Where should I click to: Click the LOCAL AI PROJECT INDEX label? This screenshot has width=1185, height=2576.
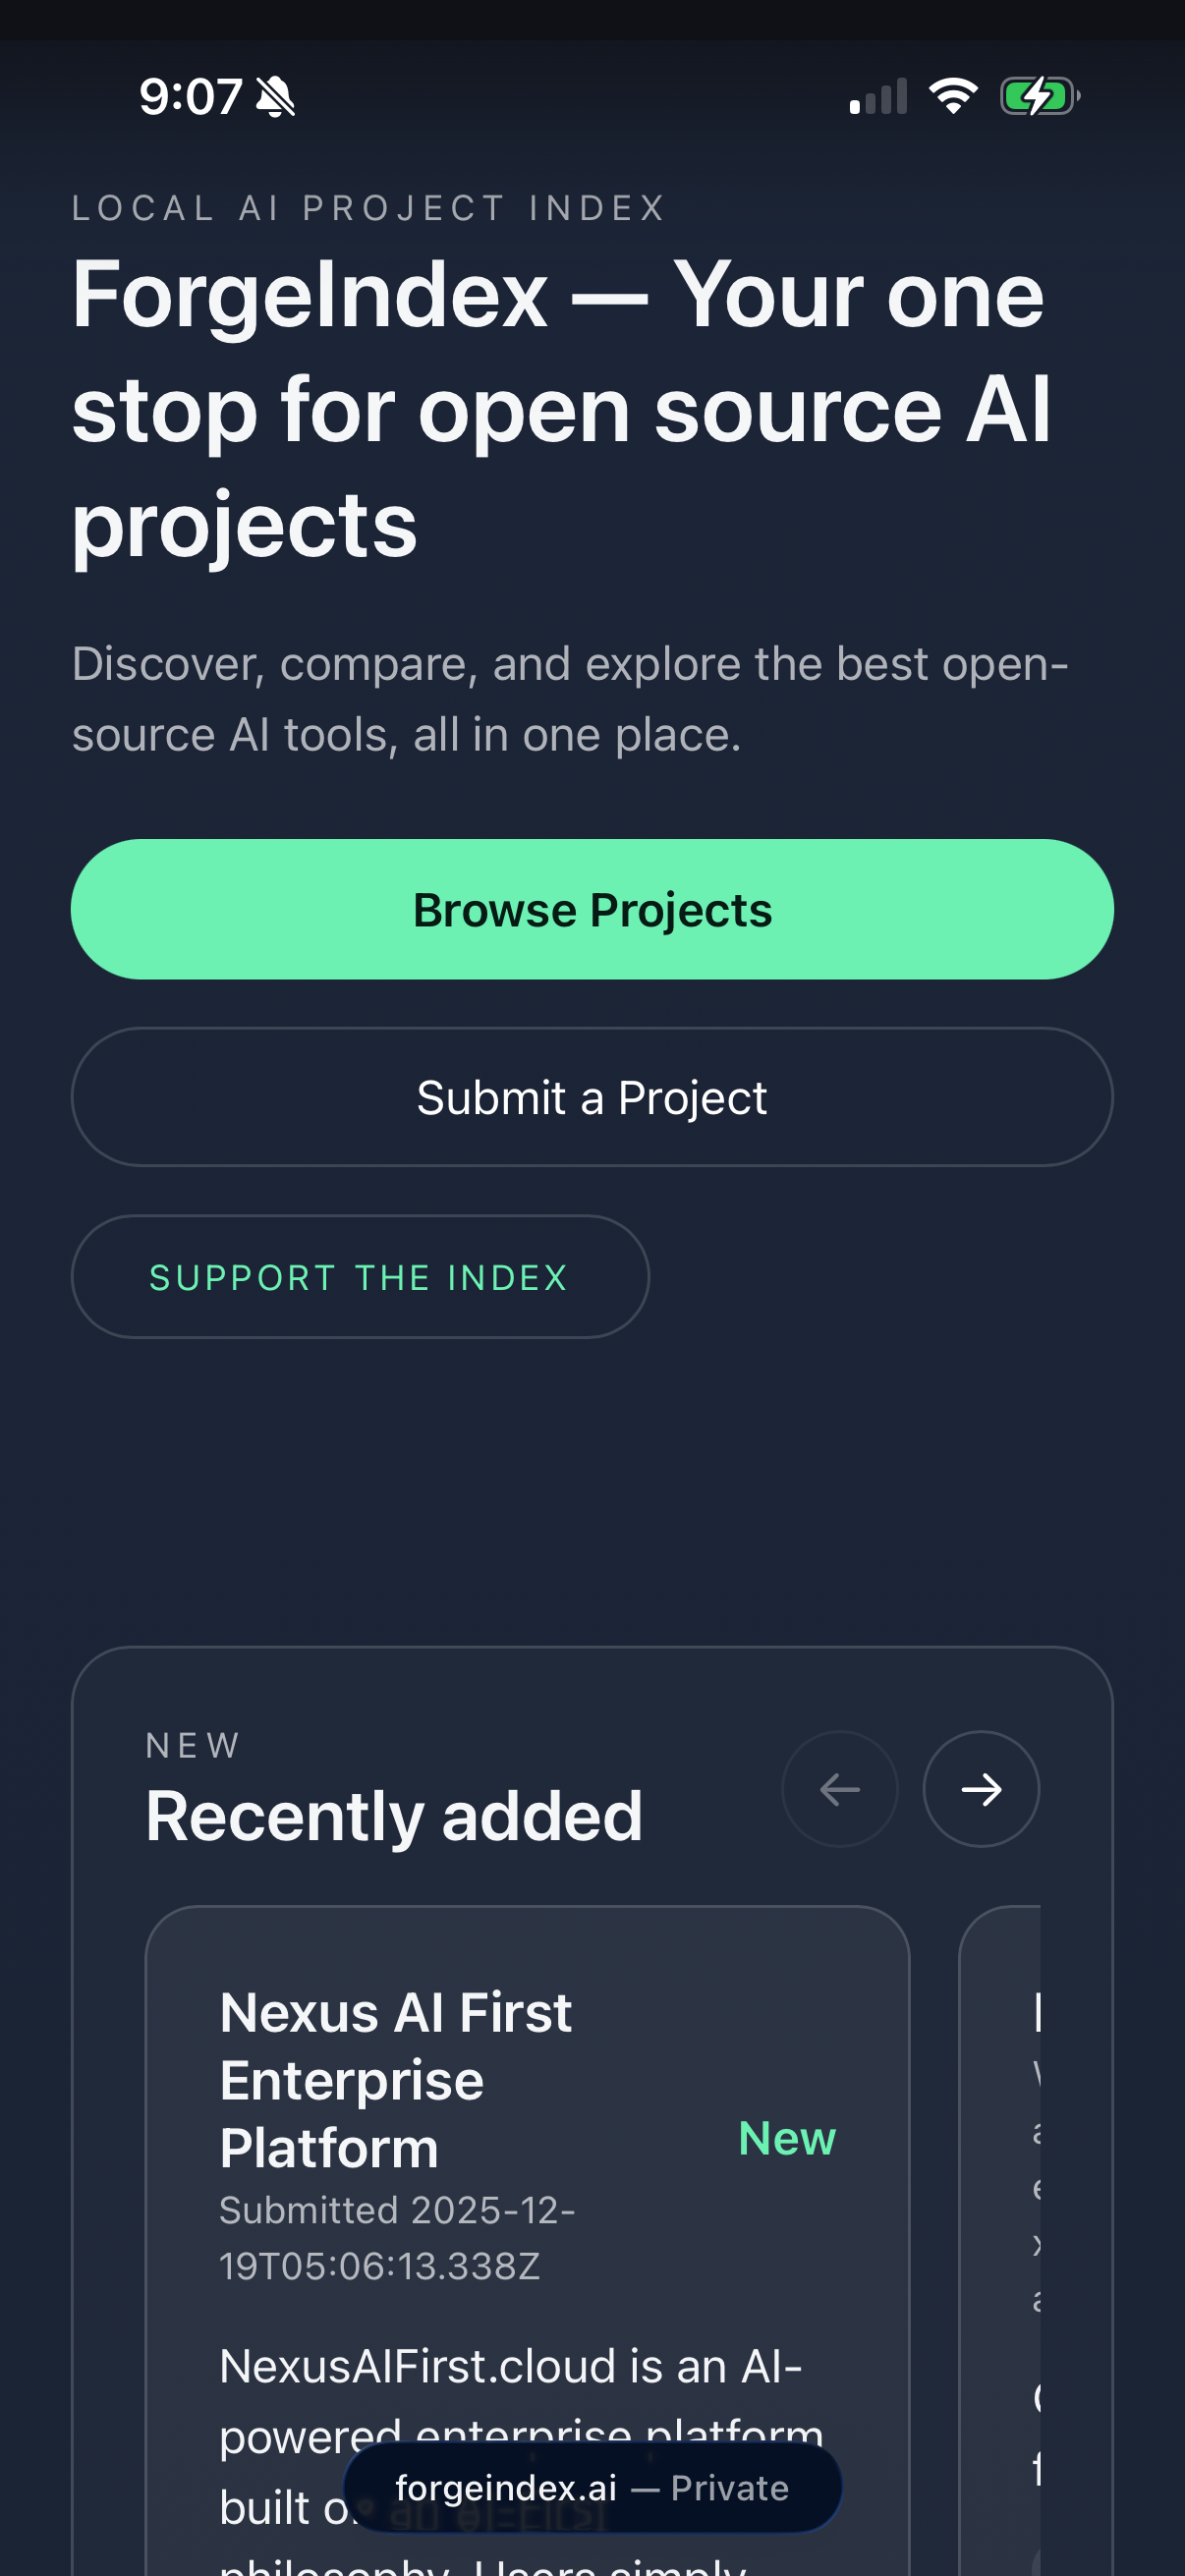[x=368, y=208]
